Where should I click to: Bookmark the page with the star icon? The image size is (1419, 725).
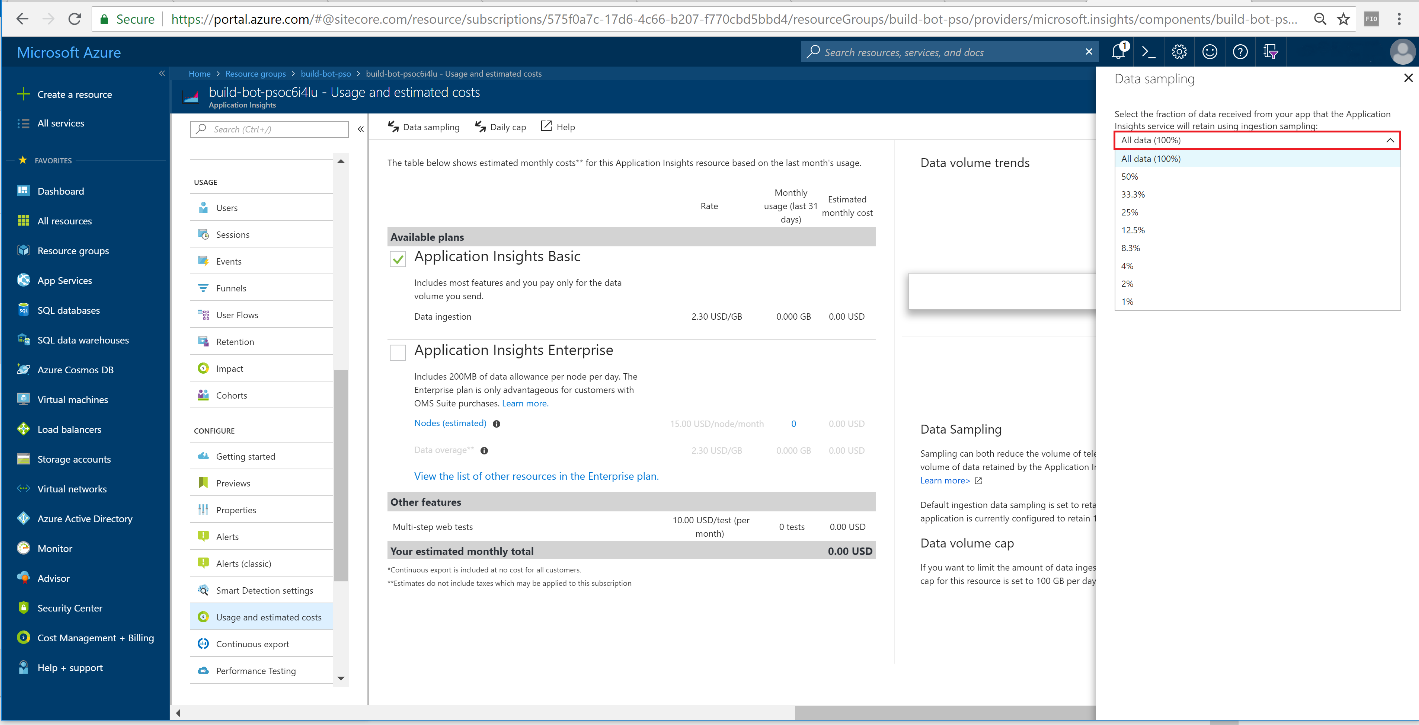point(1343,19)
